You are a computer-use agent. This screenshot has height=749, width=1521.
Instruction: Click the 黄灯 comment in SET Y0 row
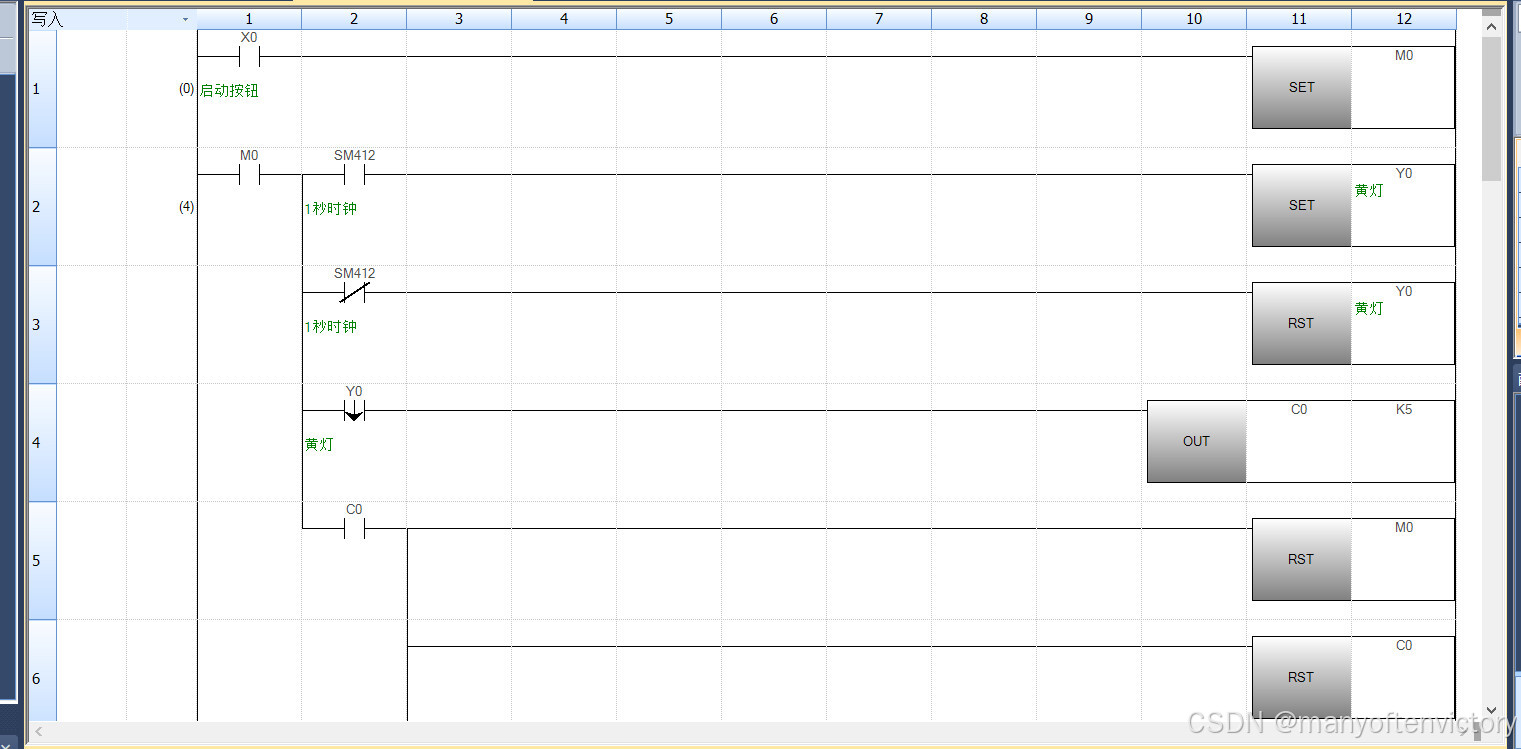point(1369,190)
